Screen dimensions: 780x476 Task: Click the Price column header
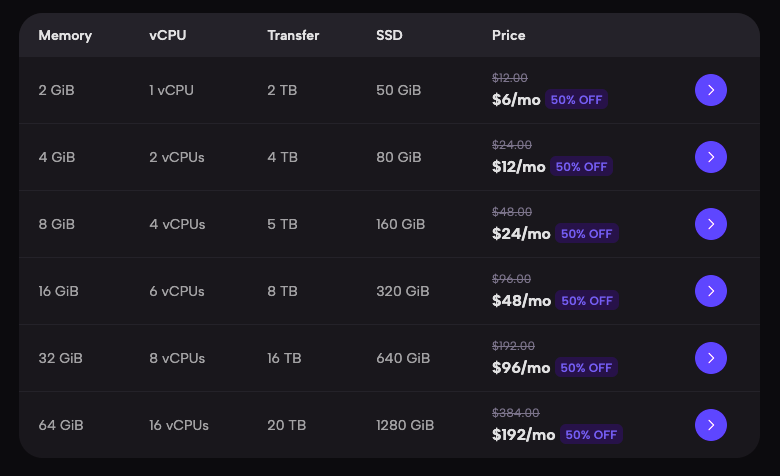(x=508, y=36)
